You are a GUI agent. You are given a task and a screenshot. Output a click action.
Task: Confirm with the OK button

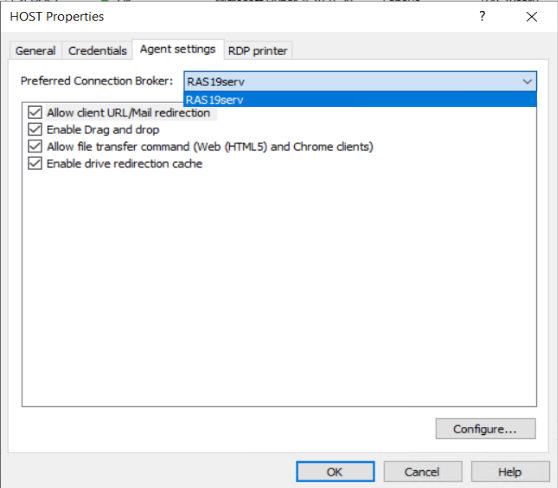(335, 472)
